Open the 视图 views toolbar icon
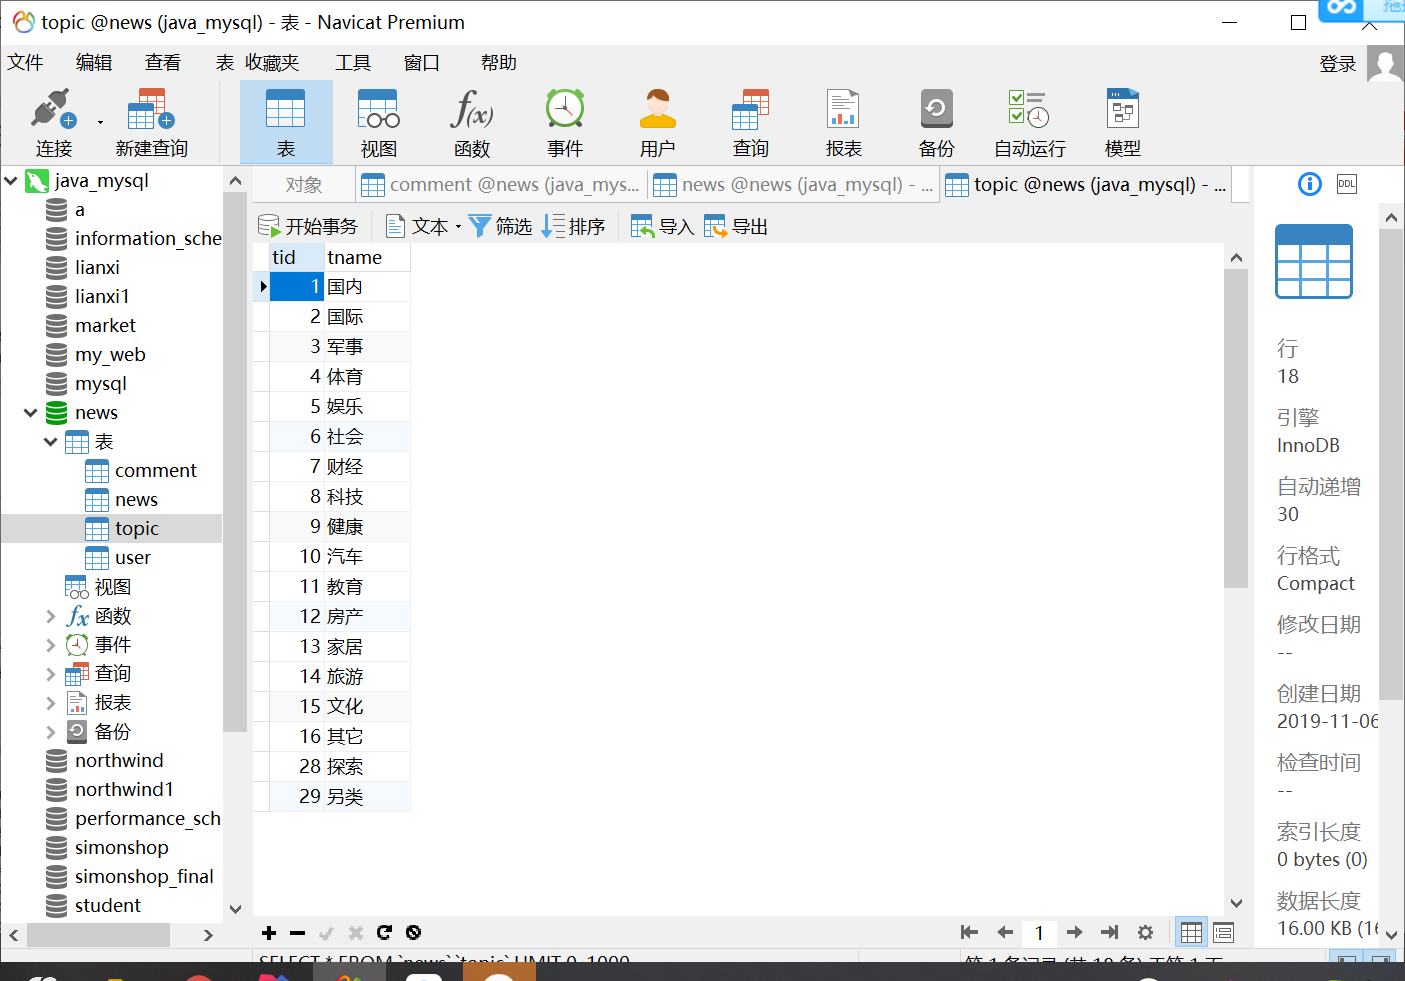This screenshot has height=981, width=1405. tap(379, 123)
